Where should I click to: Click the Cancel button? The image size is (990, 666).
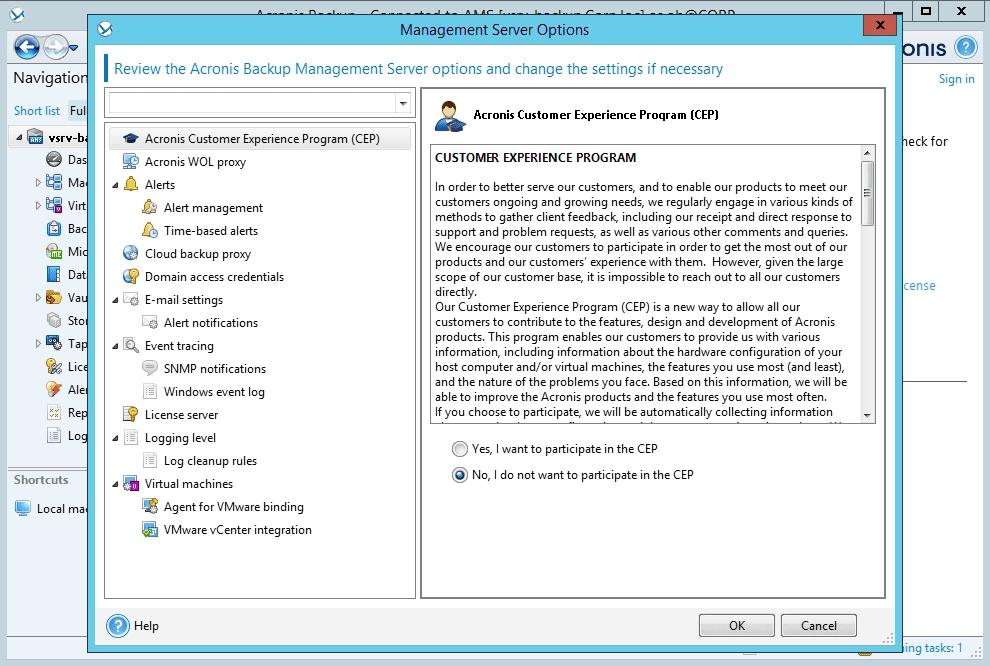tap(819, 626)
